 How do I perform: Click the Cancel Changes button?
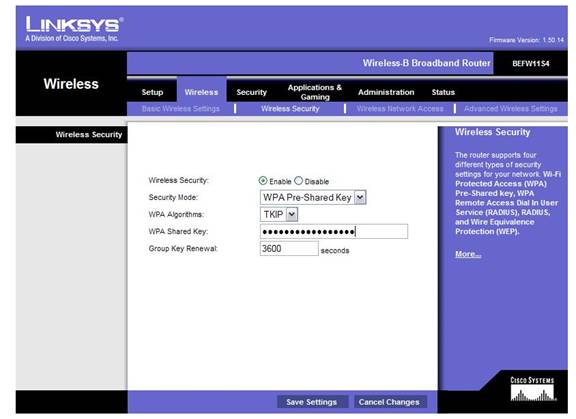pyautogui.click(x=389, y=402)
